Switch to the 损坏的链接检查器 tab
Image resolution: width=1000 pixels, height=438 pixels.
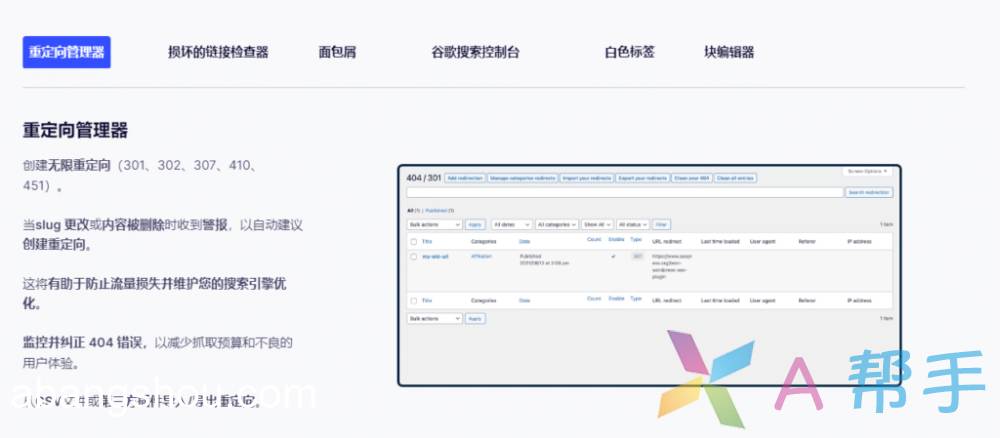point(218,52)
